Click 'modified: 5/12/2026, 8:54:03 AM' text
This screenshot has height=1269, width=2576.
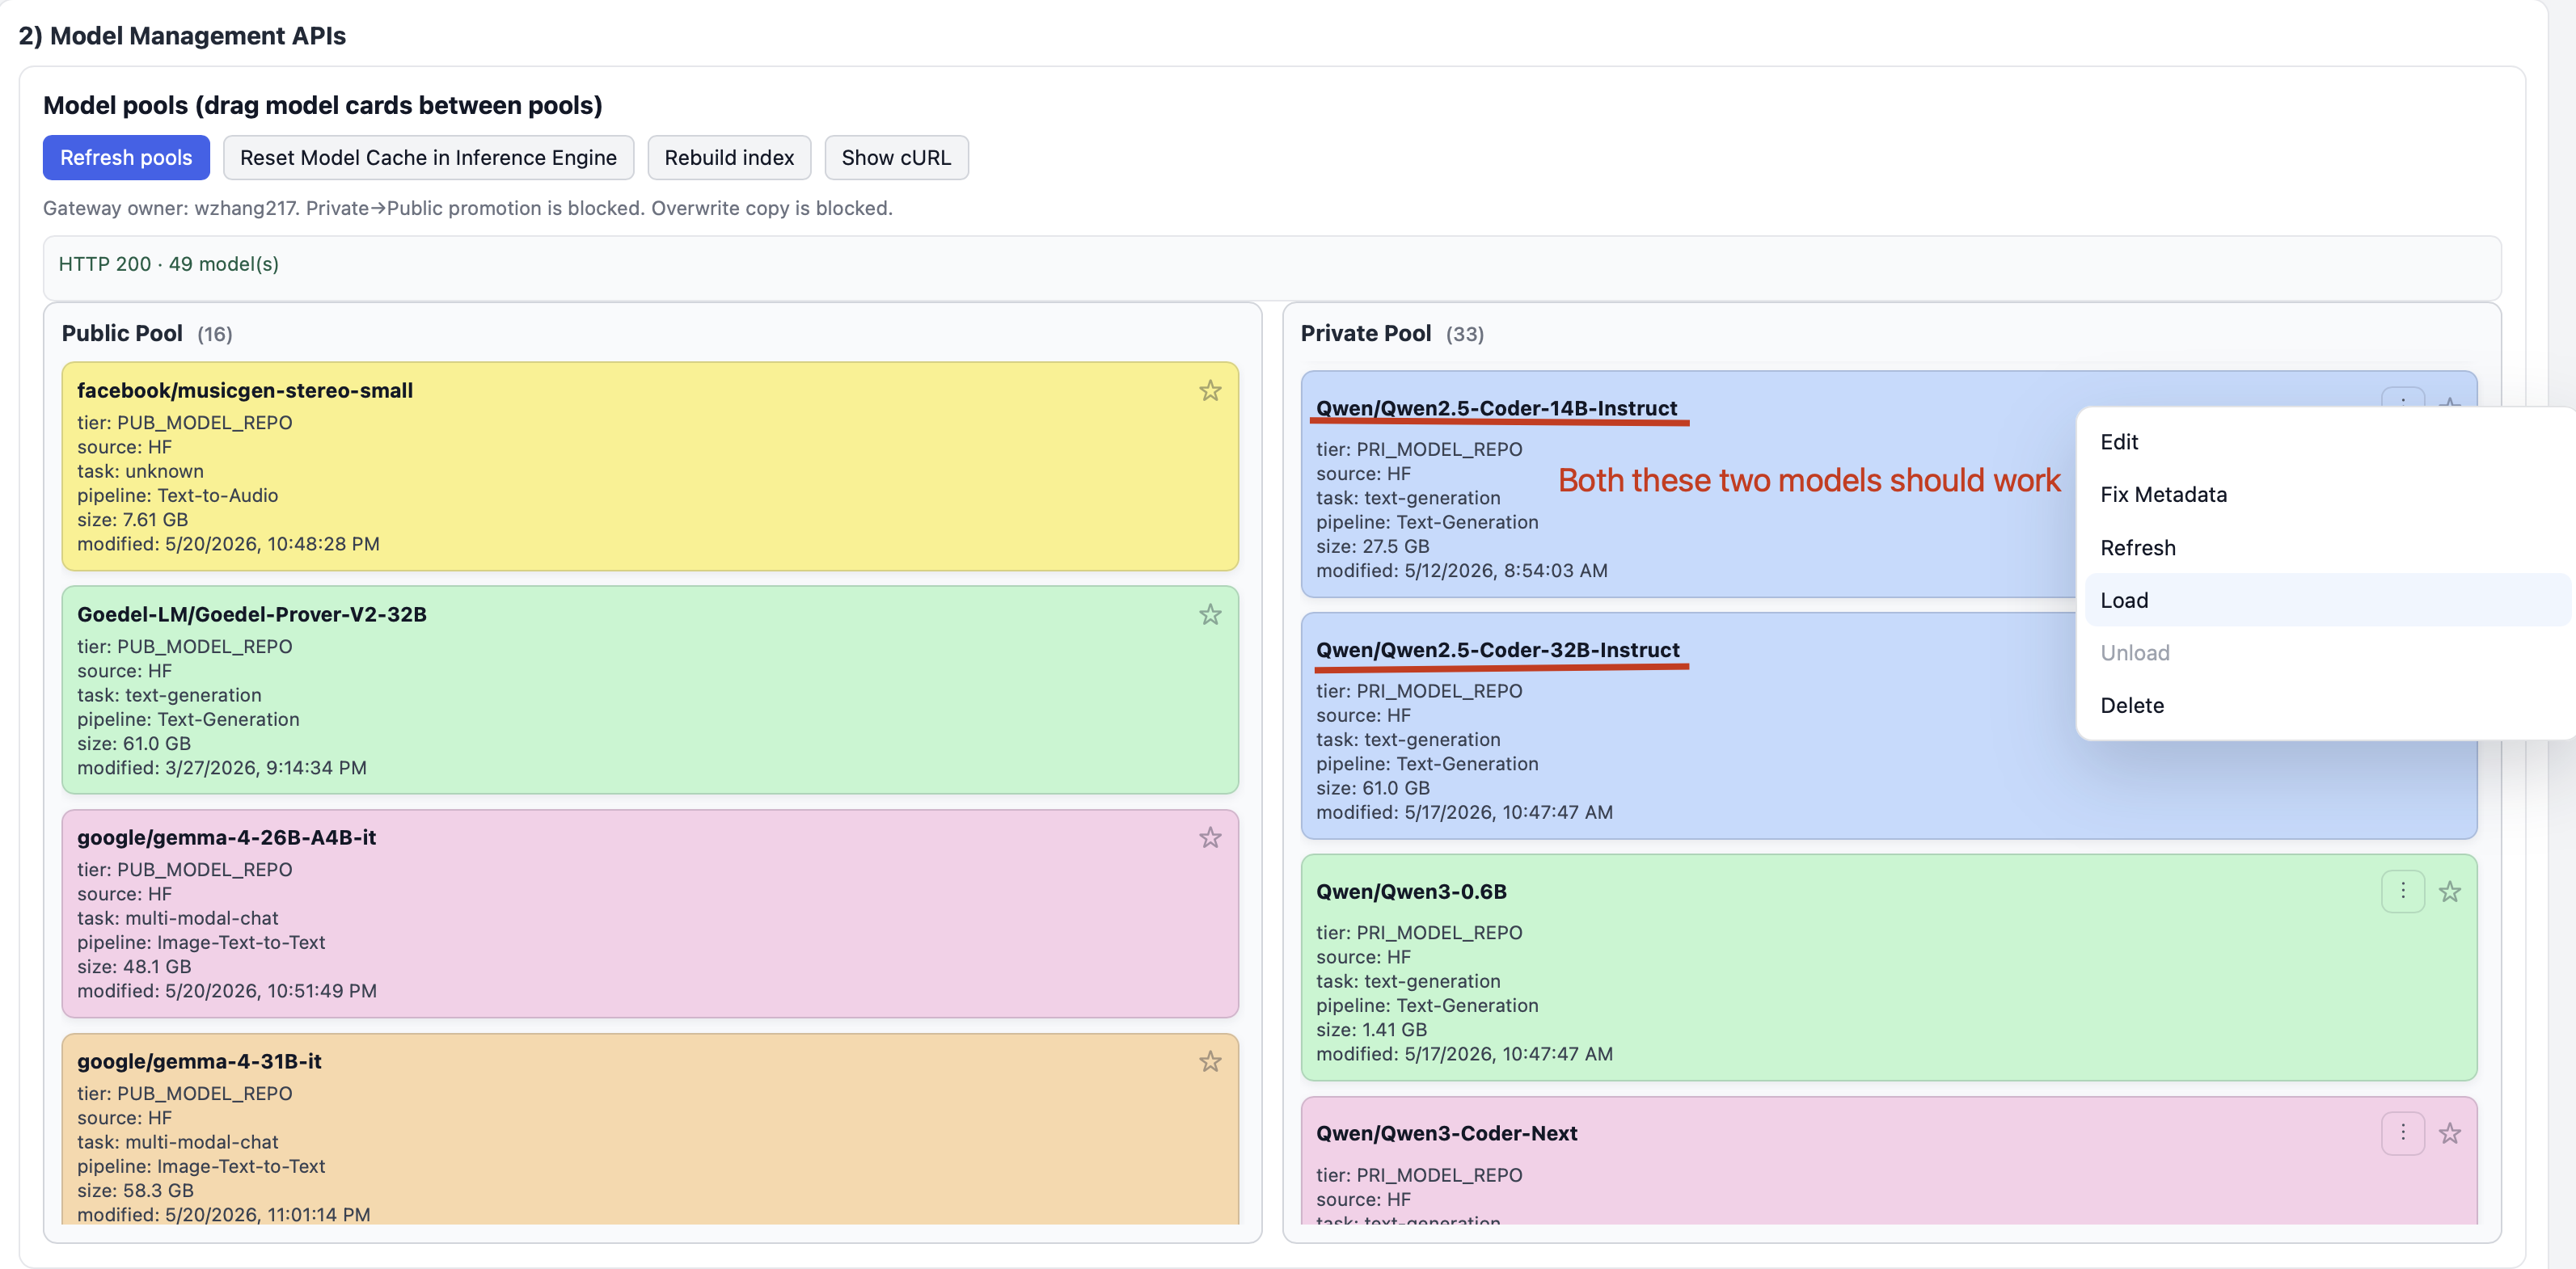click(x=1462, y=571)
